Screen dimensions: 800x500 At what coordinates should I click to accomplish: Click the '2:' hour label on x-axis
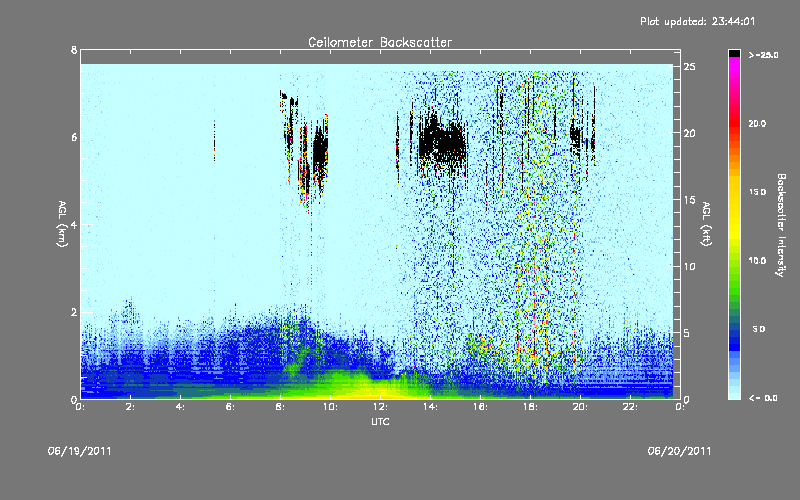[130, 407]
